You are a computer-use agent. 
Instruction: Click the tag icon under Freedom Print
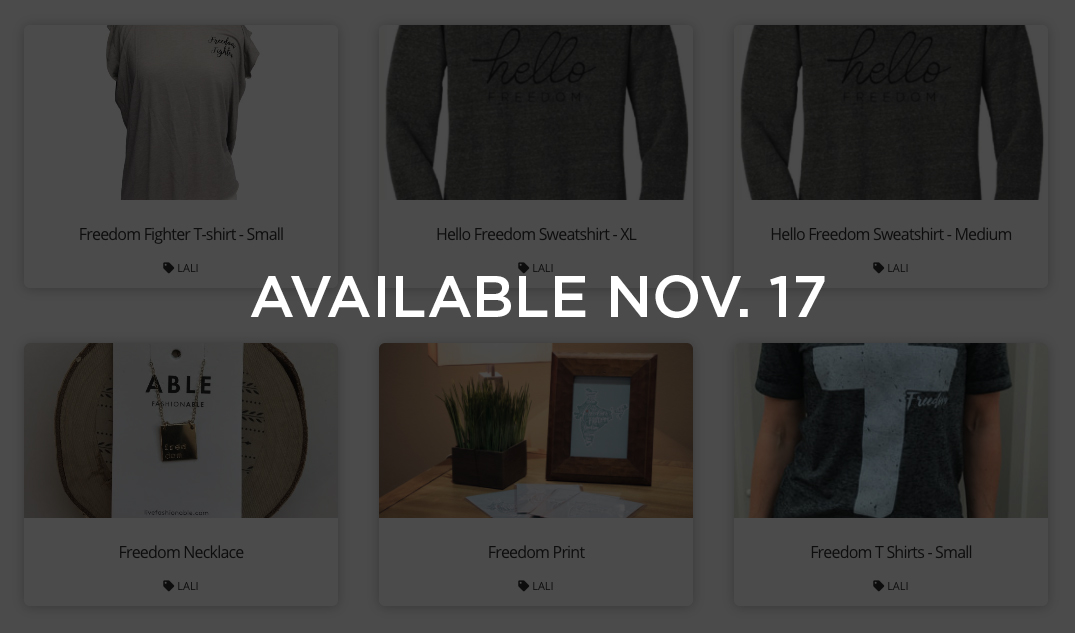click(523, 586)
